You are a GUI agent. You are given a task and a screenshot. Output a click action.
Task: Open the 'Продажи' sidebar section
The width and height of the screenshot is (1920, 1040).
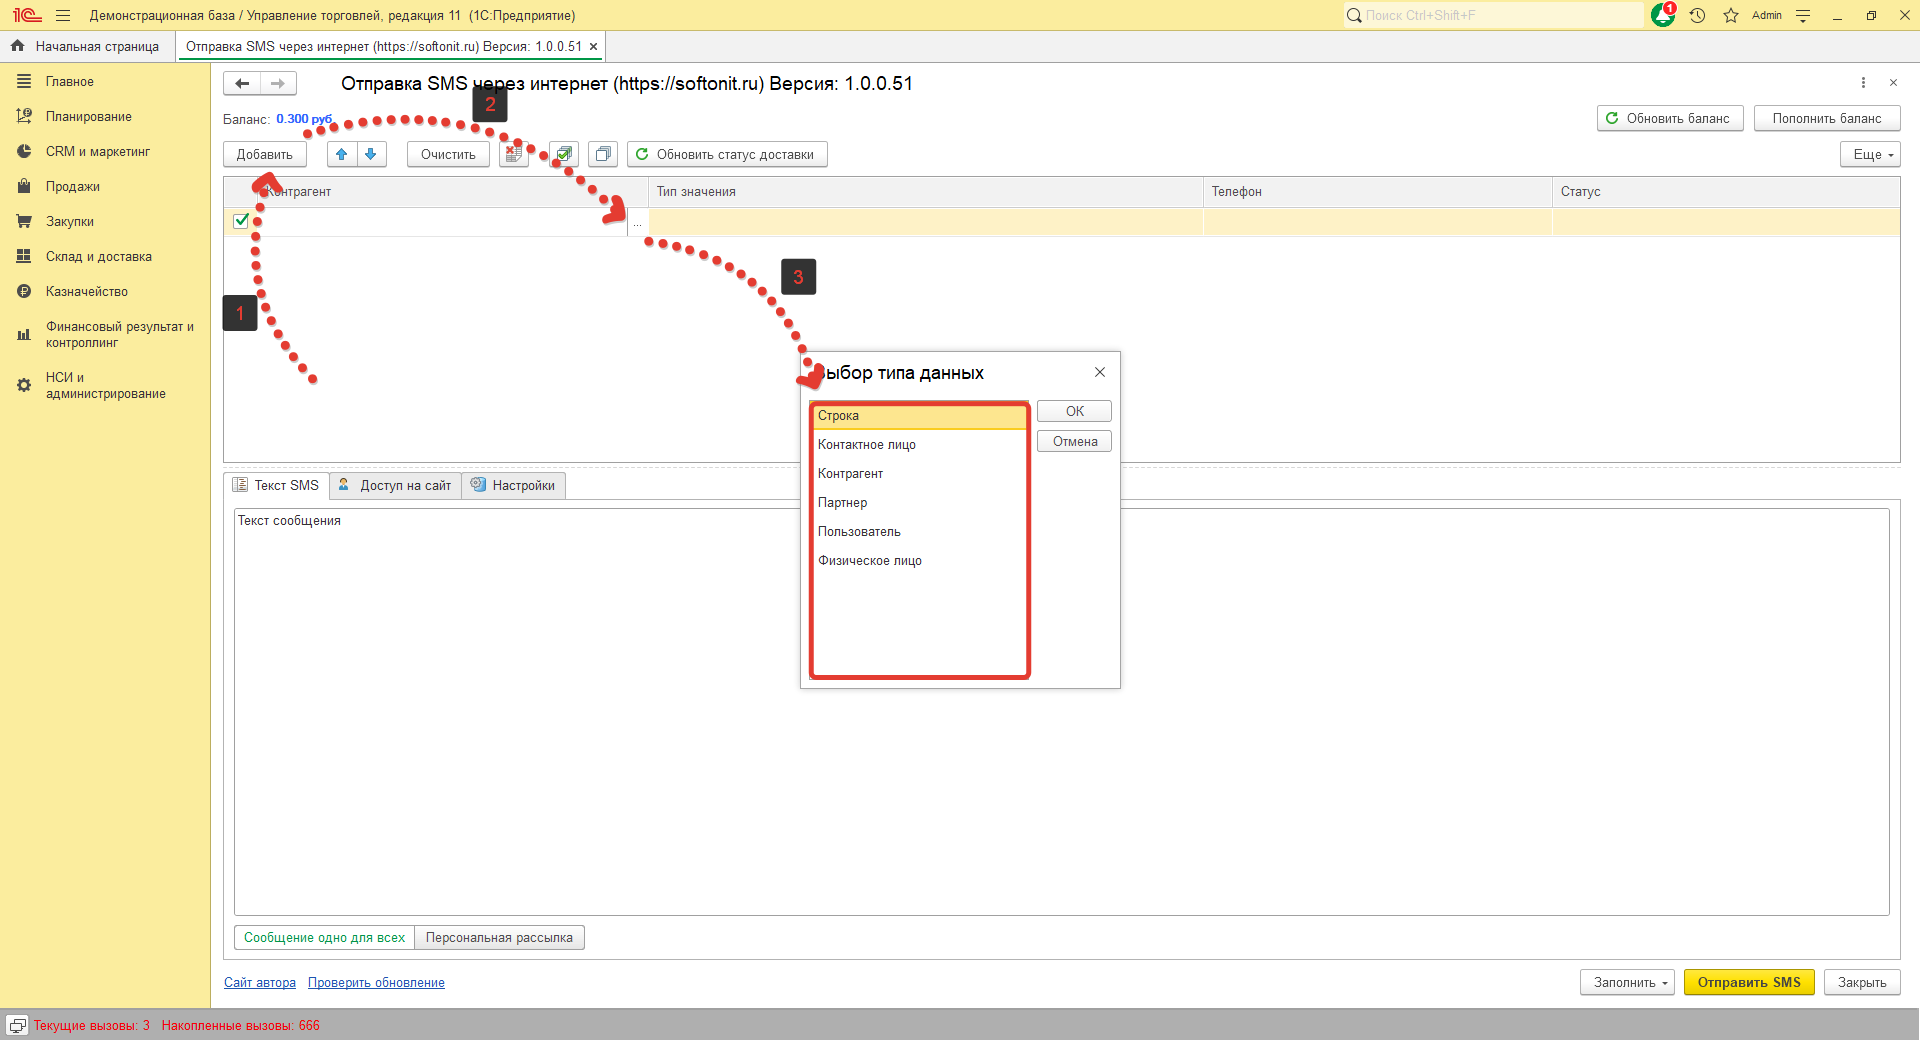coord(72,187)
